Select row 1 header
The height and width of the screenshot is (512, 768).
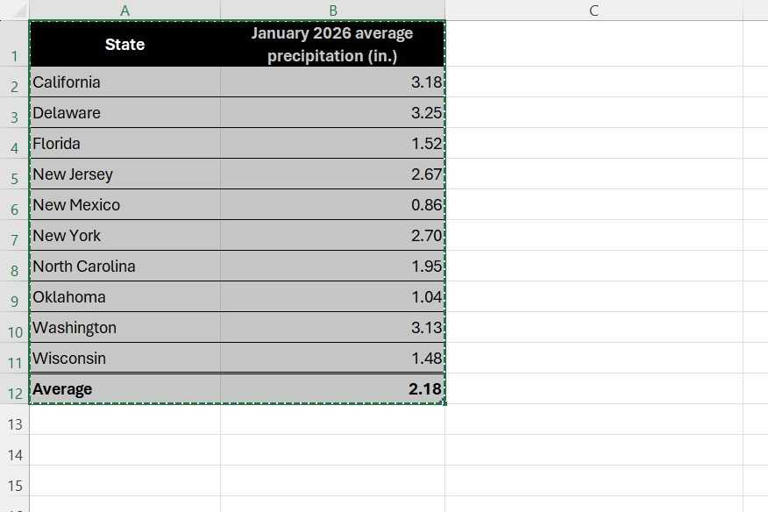click(x=14, y=44)
